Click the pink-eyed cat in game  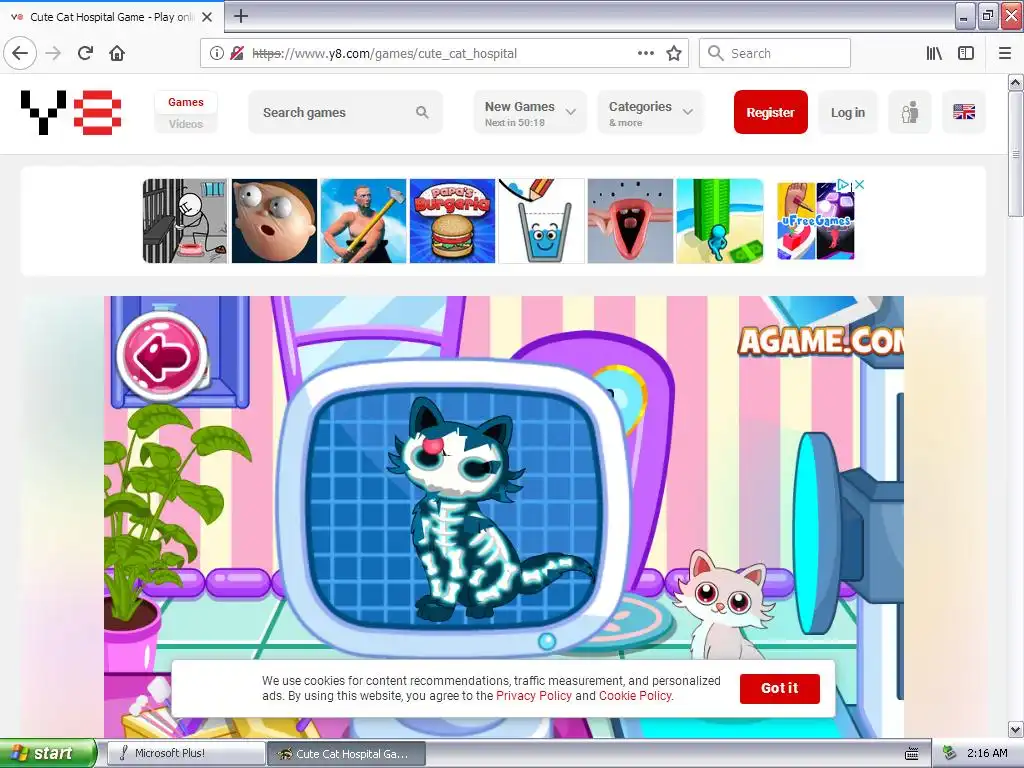[x=722, y=604]
